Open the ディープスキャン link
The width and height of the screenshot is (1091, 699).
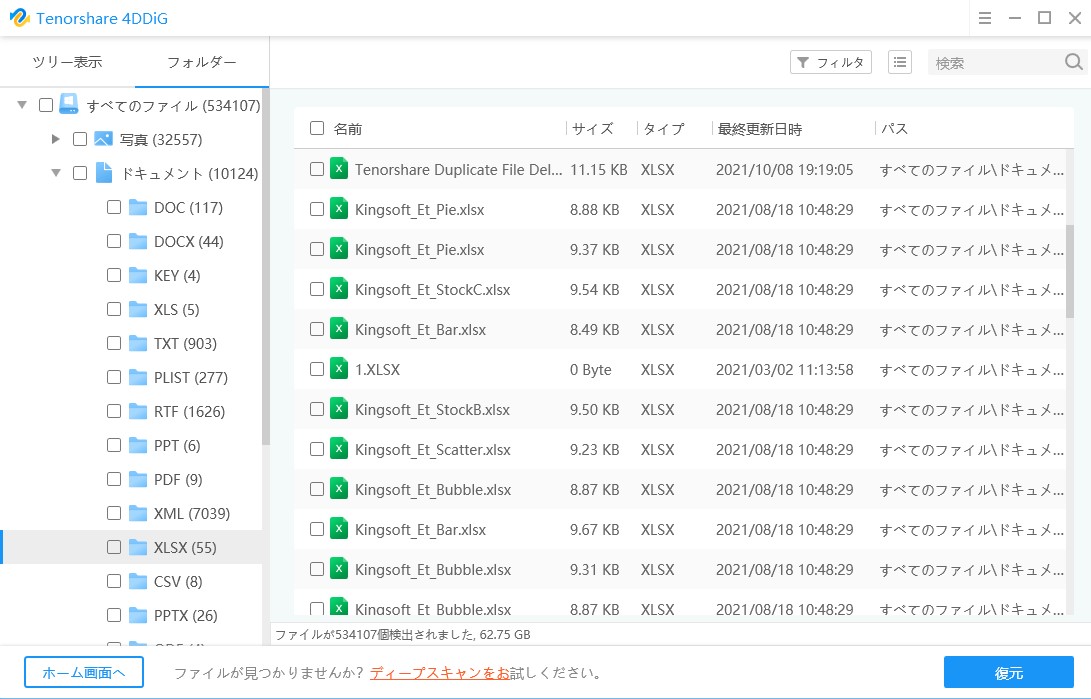440,673
